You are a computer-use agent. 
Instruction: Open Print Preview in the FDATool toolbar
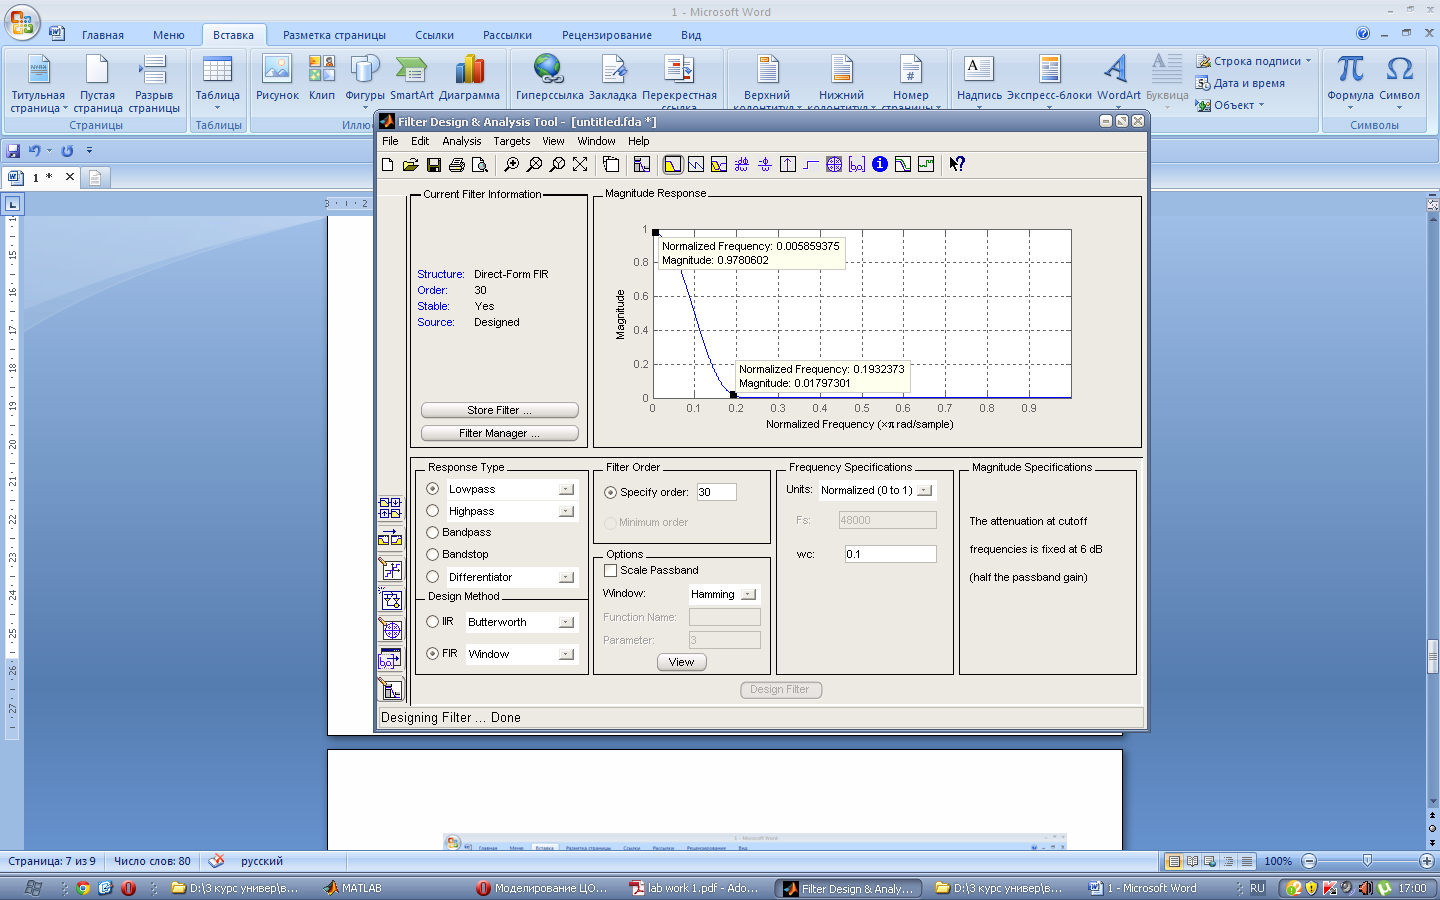tap(480, 164)
